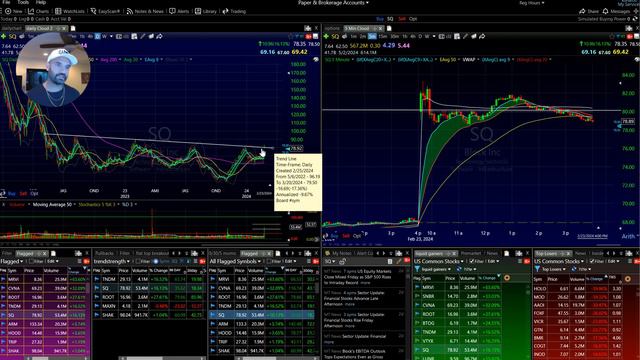Click the red icon at the top right of the left chart
640x360 pixels.
coord(308,37)
